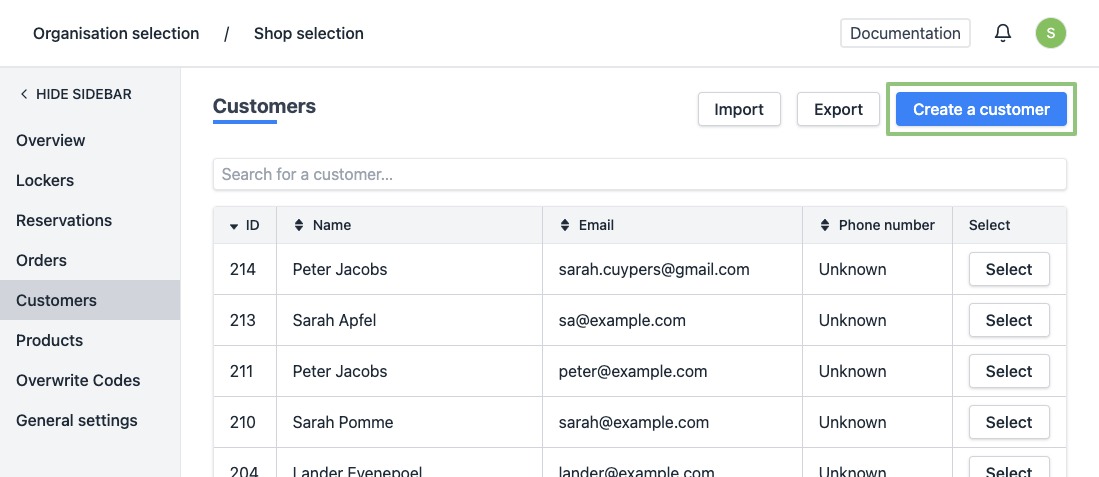Open the Lockers sidebar section
This screenshot has height=477, width=1099.
pyautogui.click(x=45, y=180)
